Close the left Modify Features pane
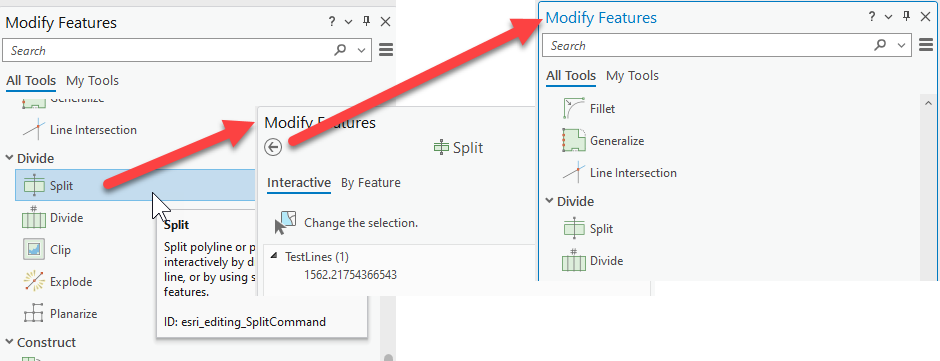Image resolution: width=940 pixels, height=361 pixels. (x=385, y=22)
